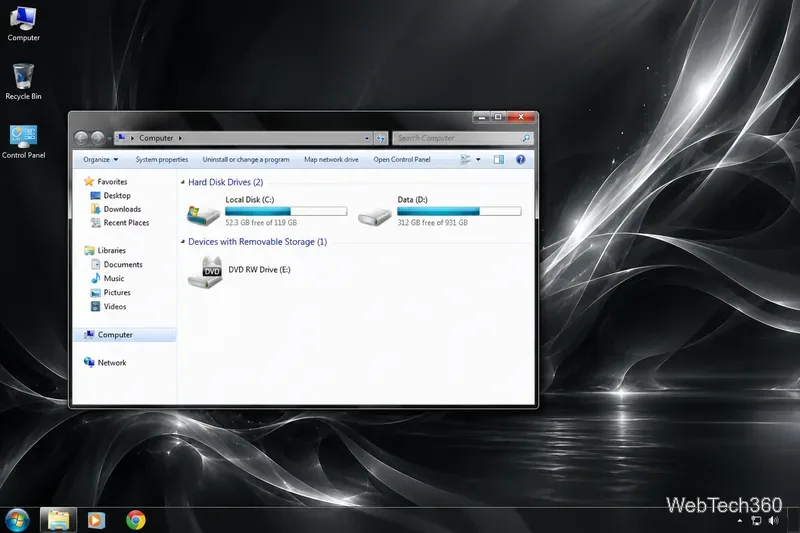Click the Change your view icon
800x533 pixels.
[x=465, y=160]
